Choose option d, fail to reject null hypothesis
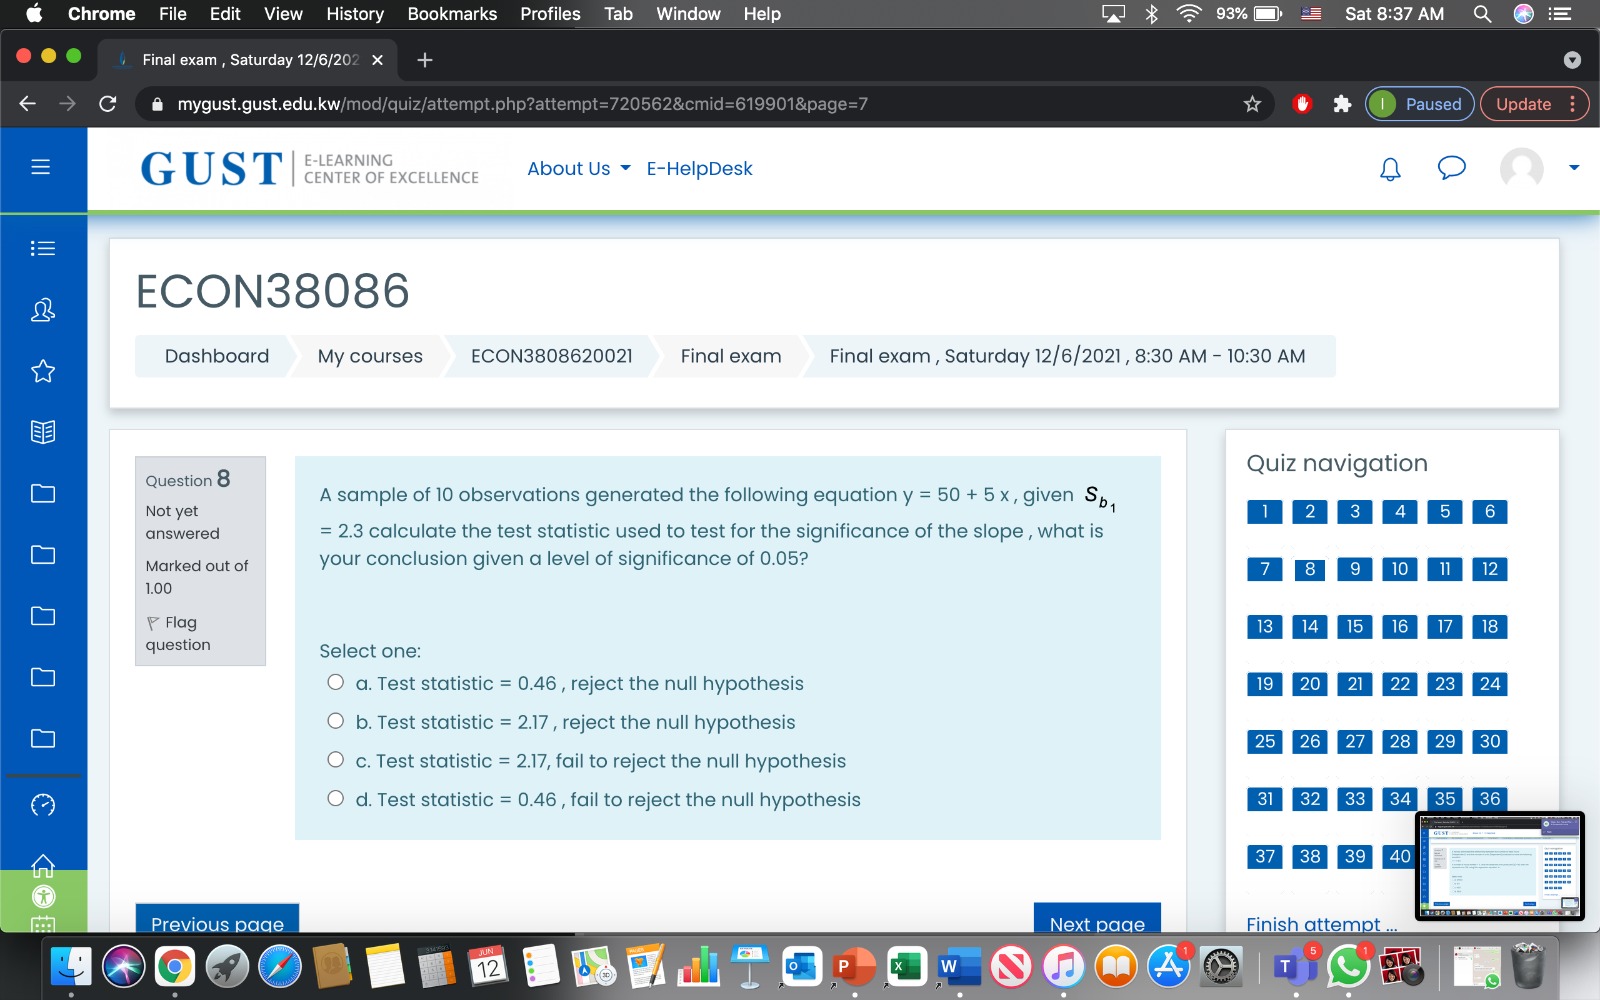This screenshot has height=1000, width=1600. (336, 796)
